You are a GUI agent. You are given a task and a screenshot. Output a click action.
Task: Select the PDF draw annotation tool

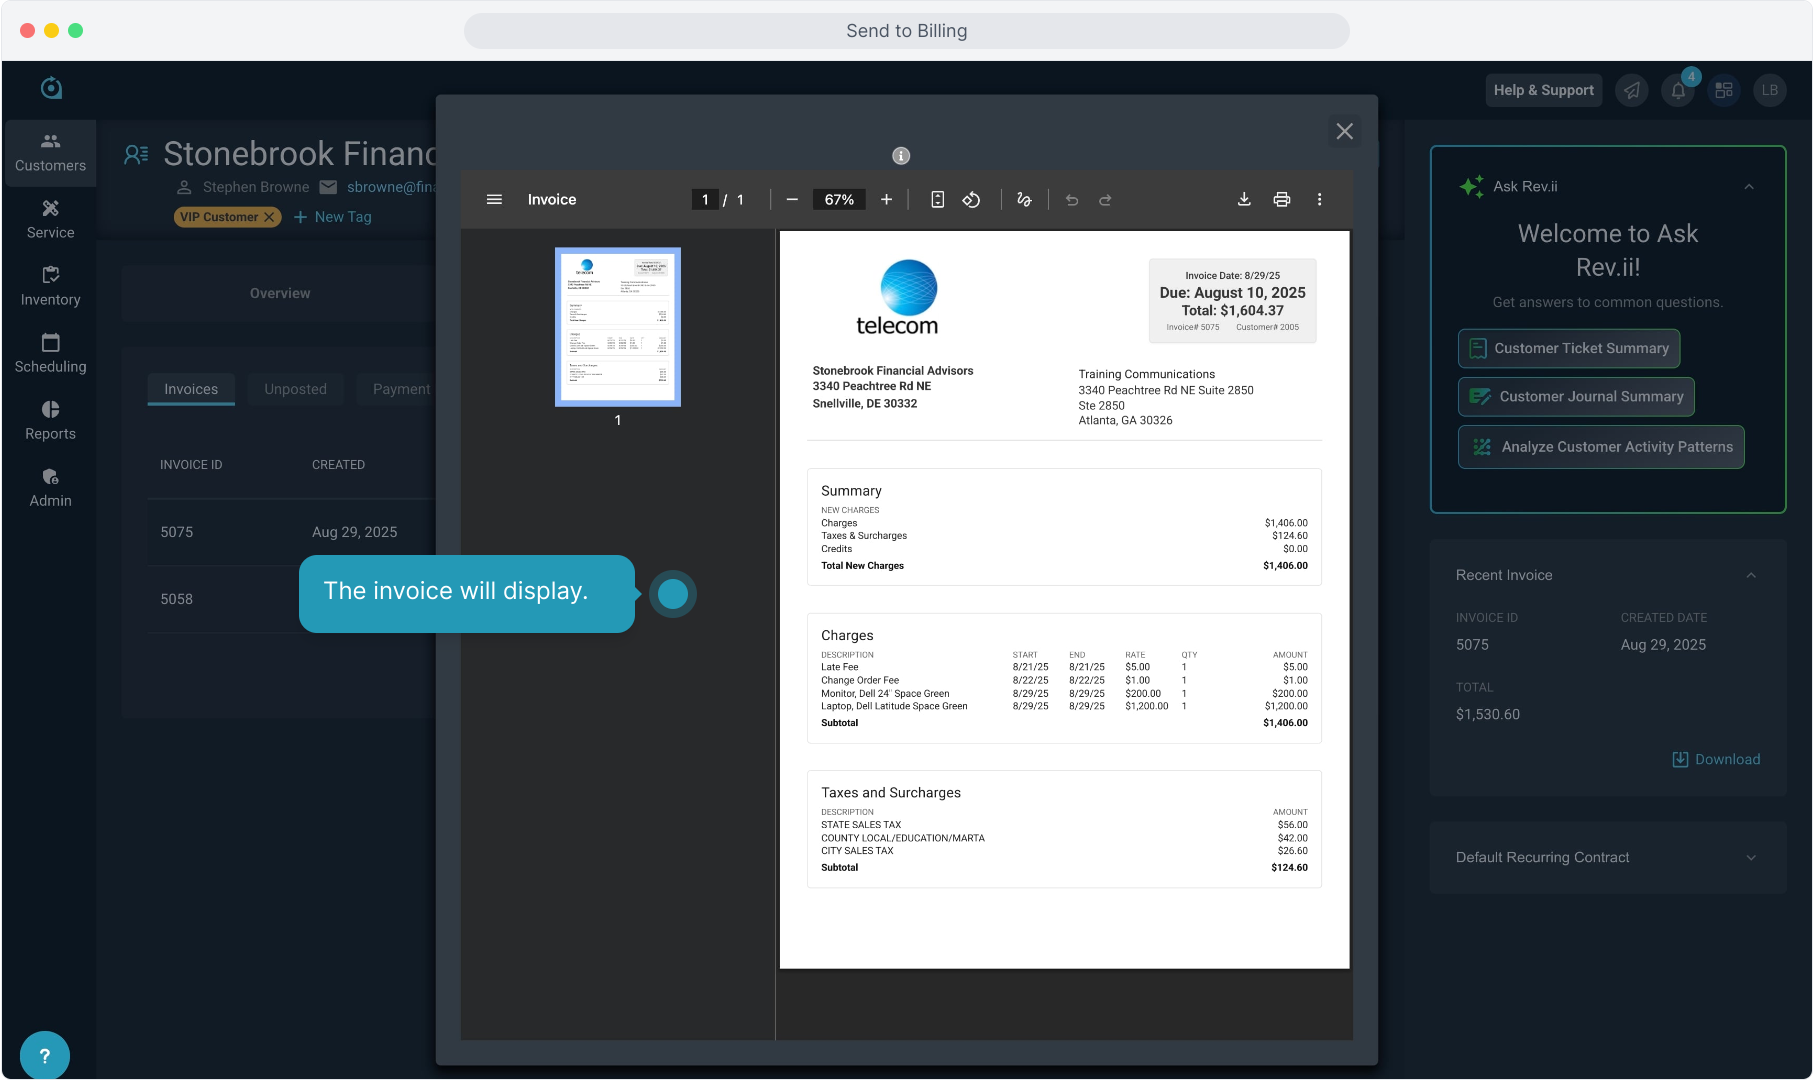coord(1024,200)
